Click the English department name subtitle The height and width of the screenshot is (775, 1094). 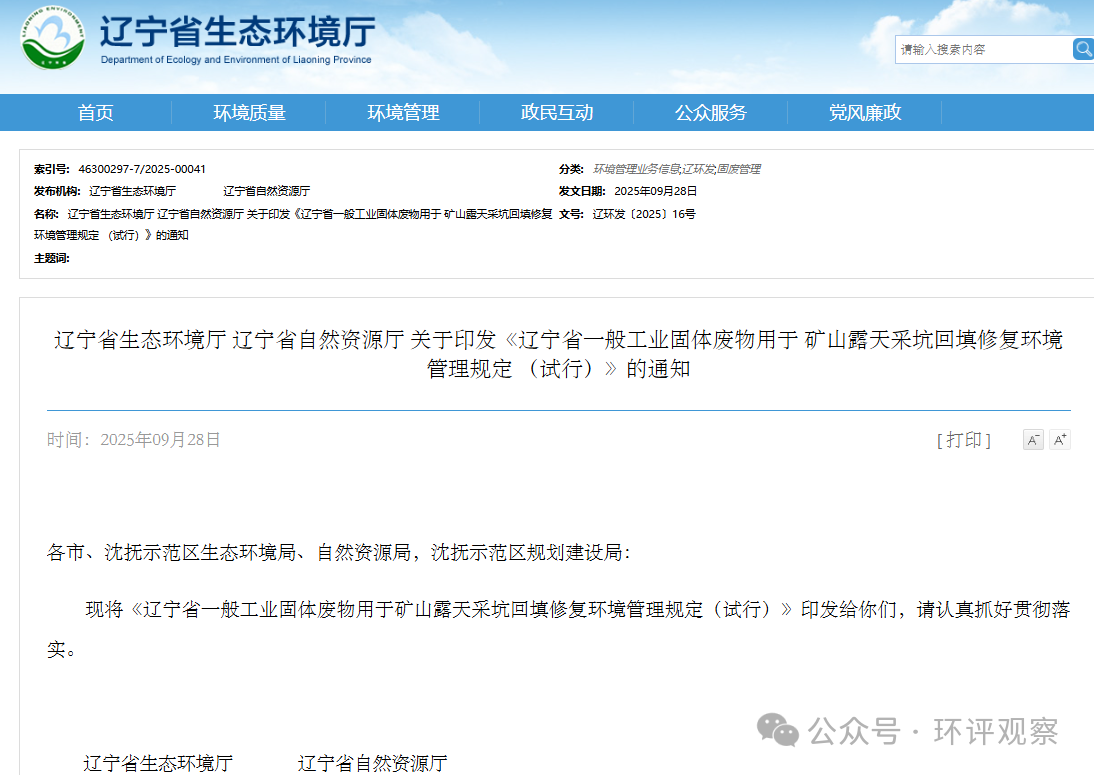(x=236, y=60)
